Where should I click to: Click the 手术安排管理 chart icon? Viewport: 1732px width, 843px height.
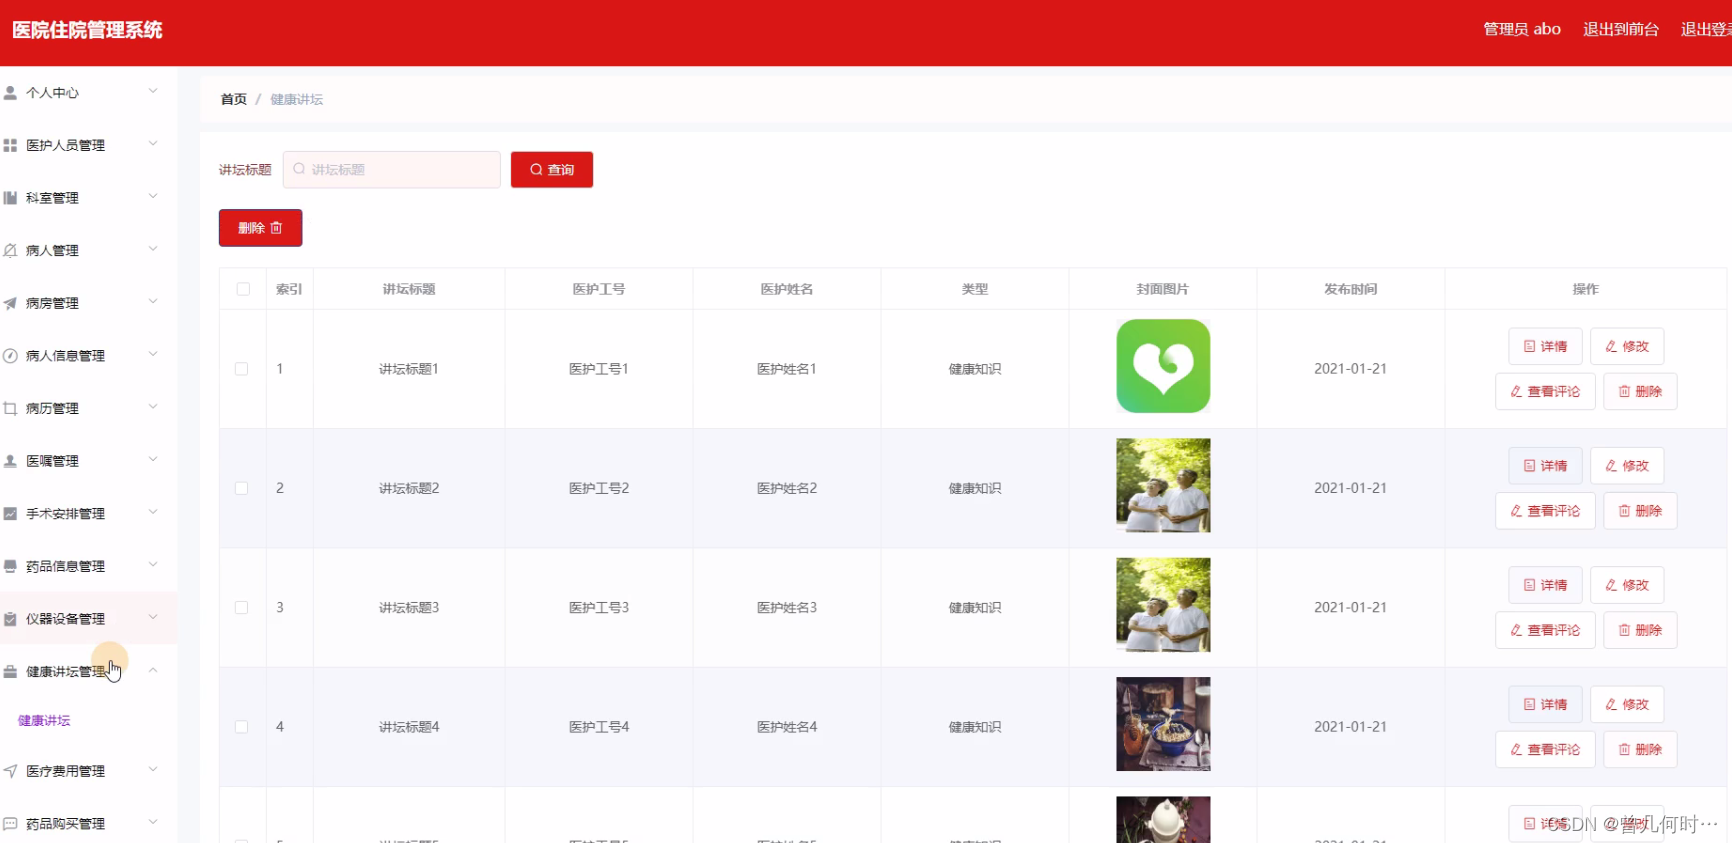(10, 513)
